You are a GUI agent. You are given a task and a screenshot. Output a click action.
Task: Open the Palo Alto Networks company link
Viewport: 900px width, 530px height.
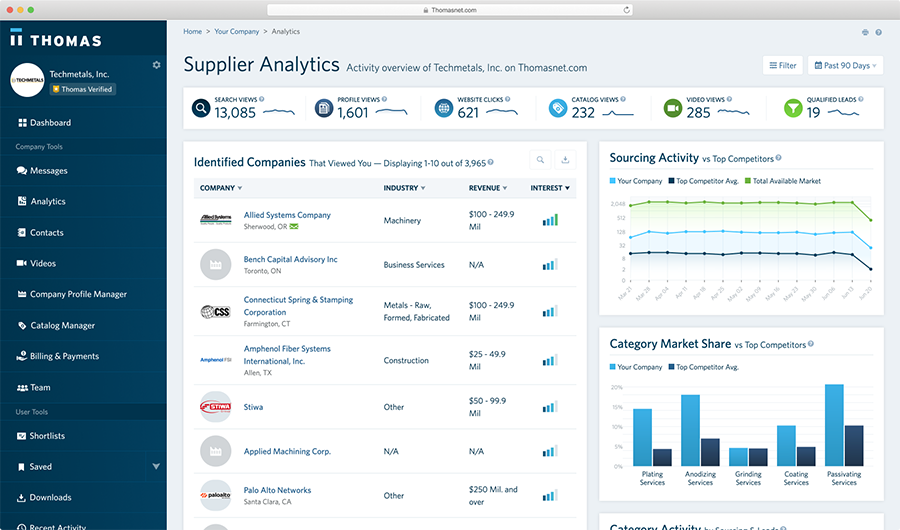click(277, 490)
